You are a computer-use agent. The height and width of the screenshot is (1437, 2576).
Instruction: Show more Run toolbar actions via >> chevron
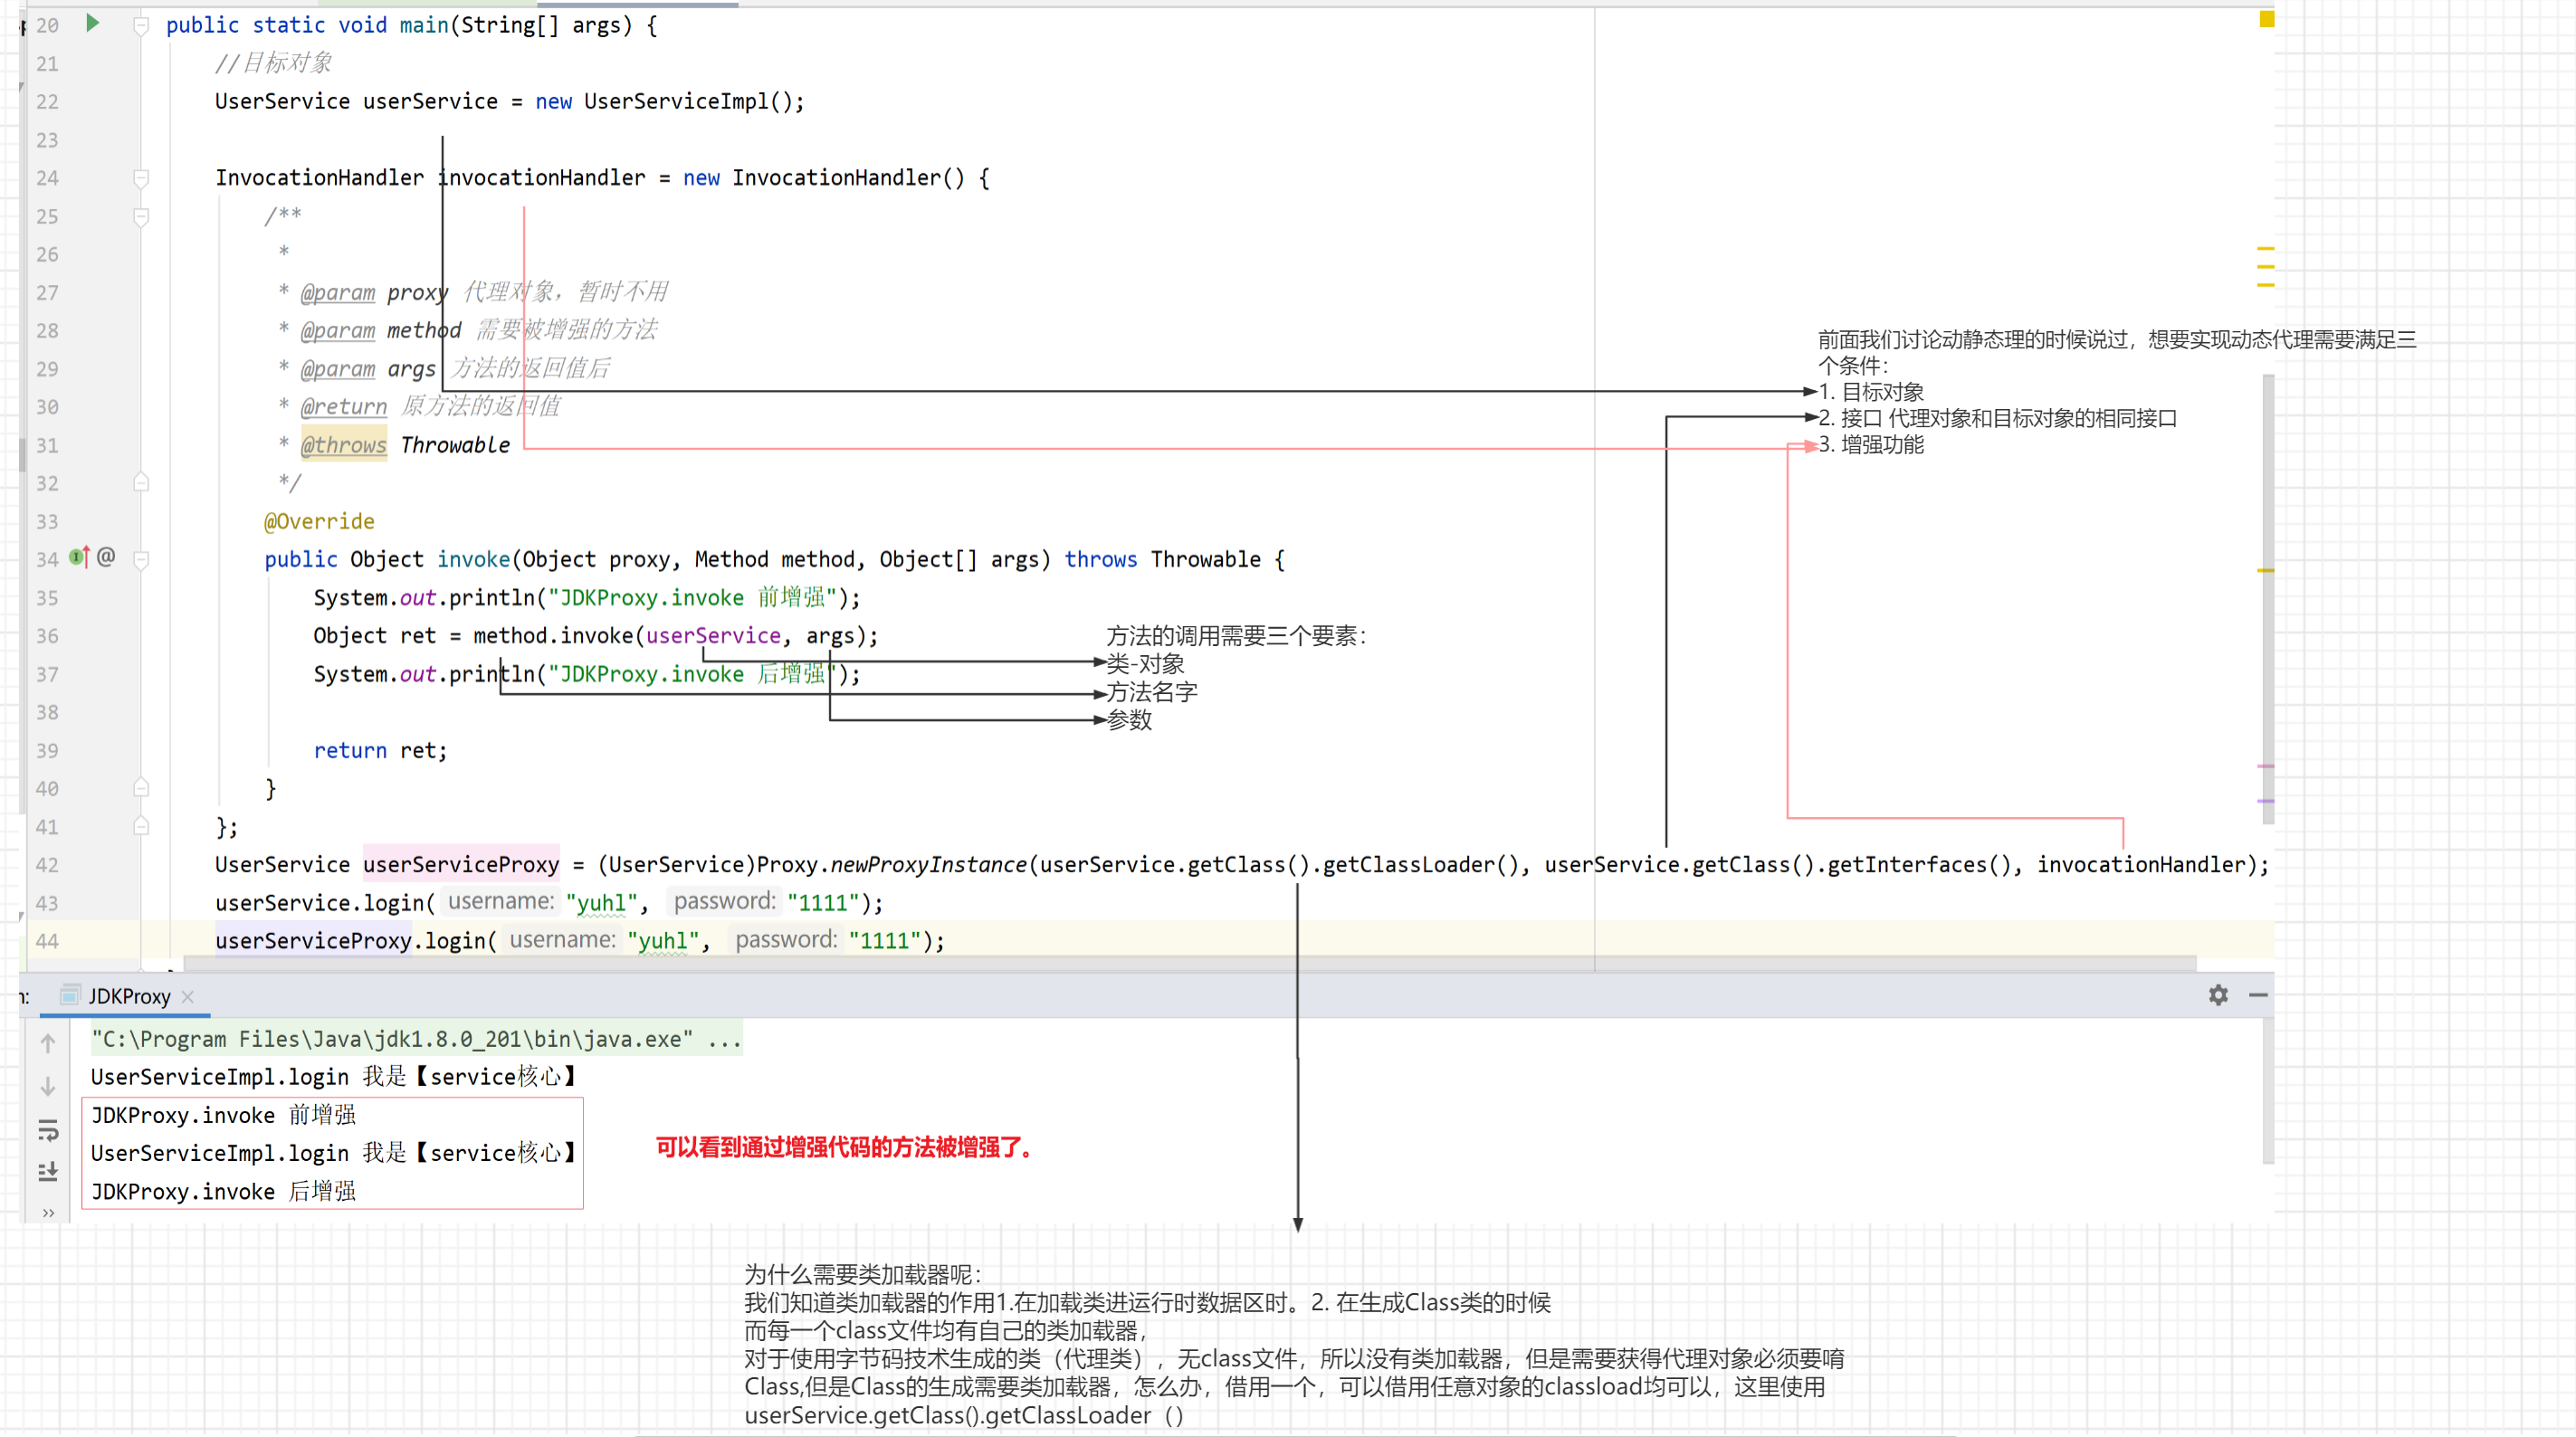[x=48, y=1213]
